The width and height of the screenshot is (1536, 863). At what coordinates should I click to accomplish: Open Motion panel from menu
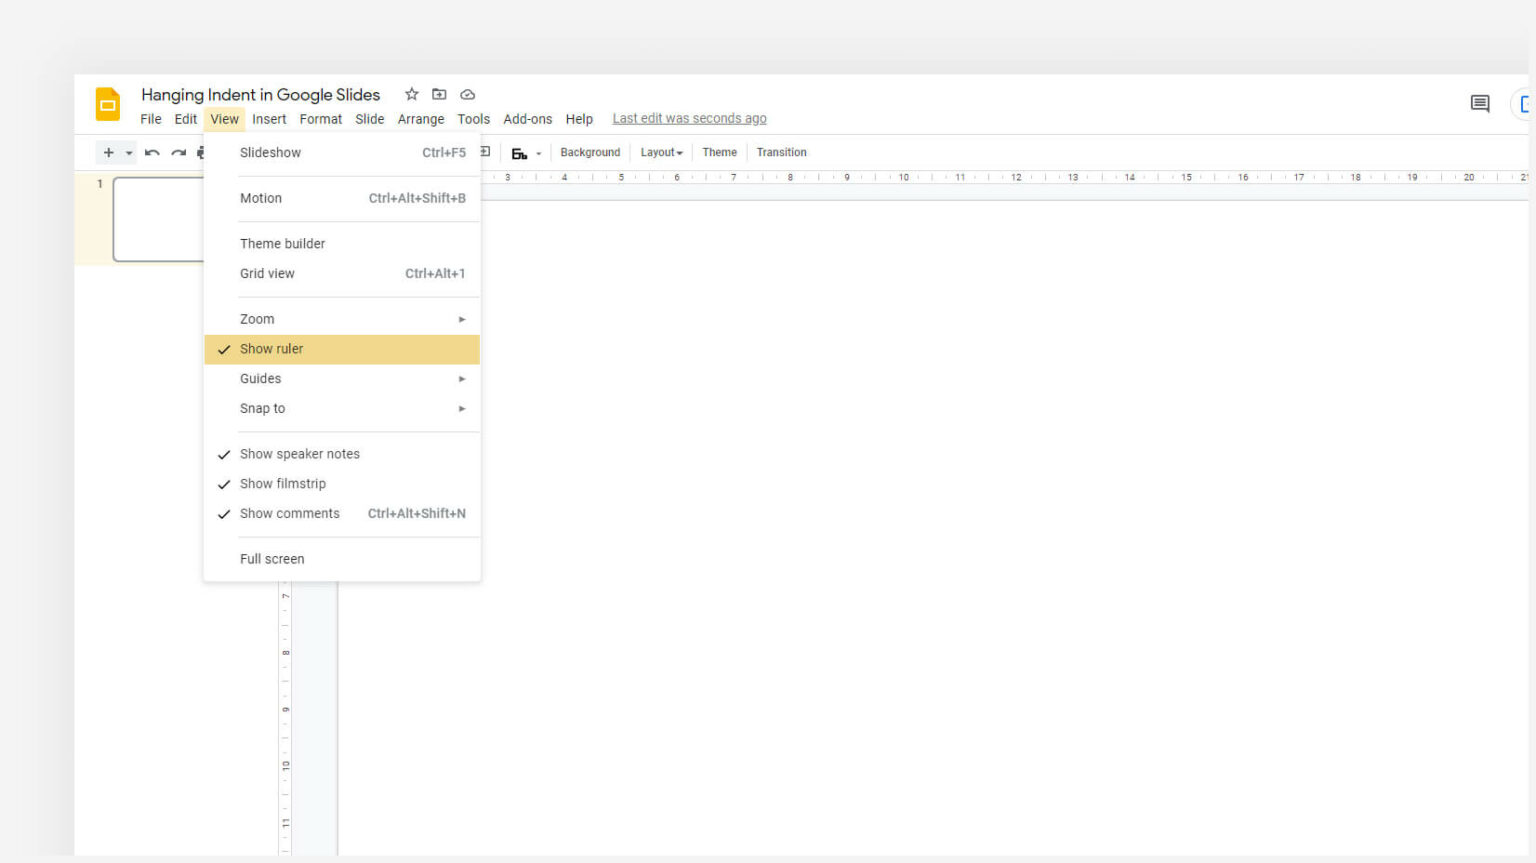[x=342, y=198]
